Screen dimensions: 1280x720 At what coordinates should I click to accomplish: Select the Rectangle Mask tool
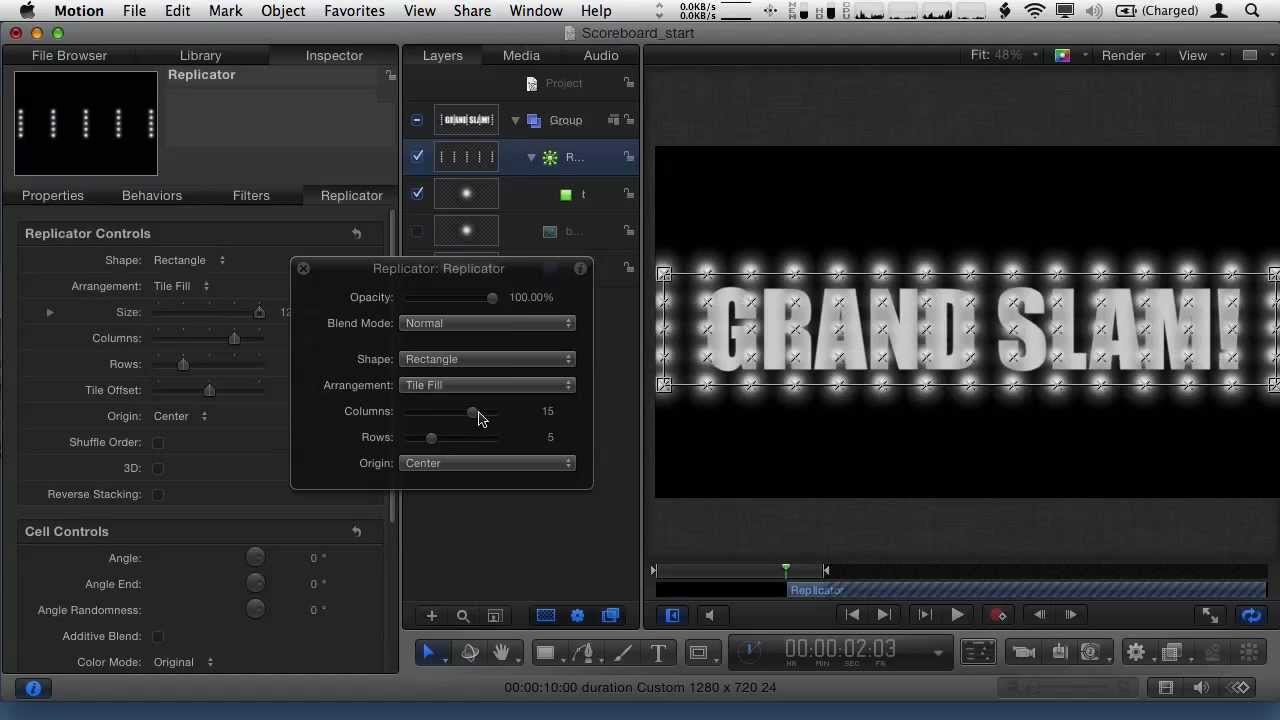[699, 653]
